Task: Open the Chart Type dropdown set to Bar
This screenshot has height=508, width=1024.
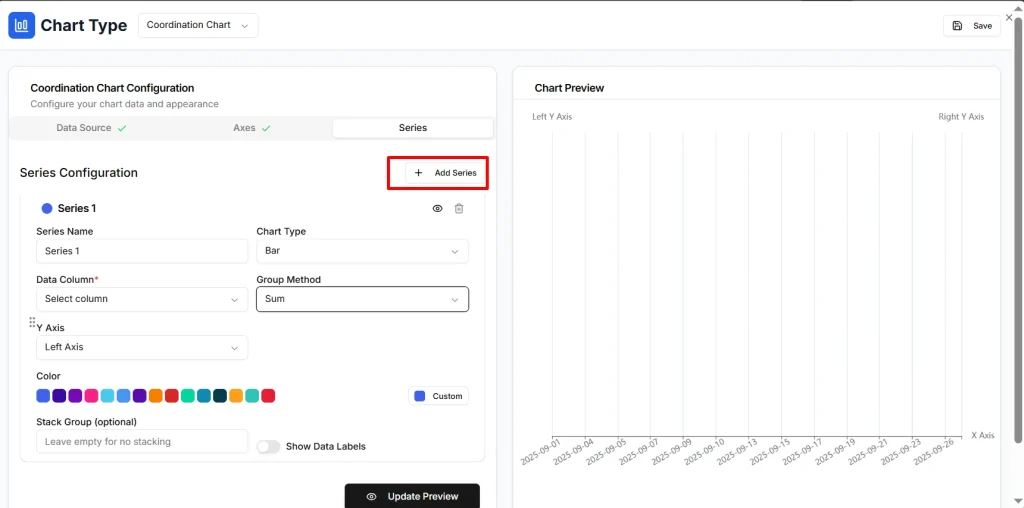Action: click(362, 251)
